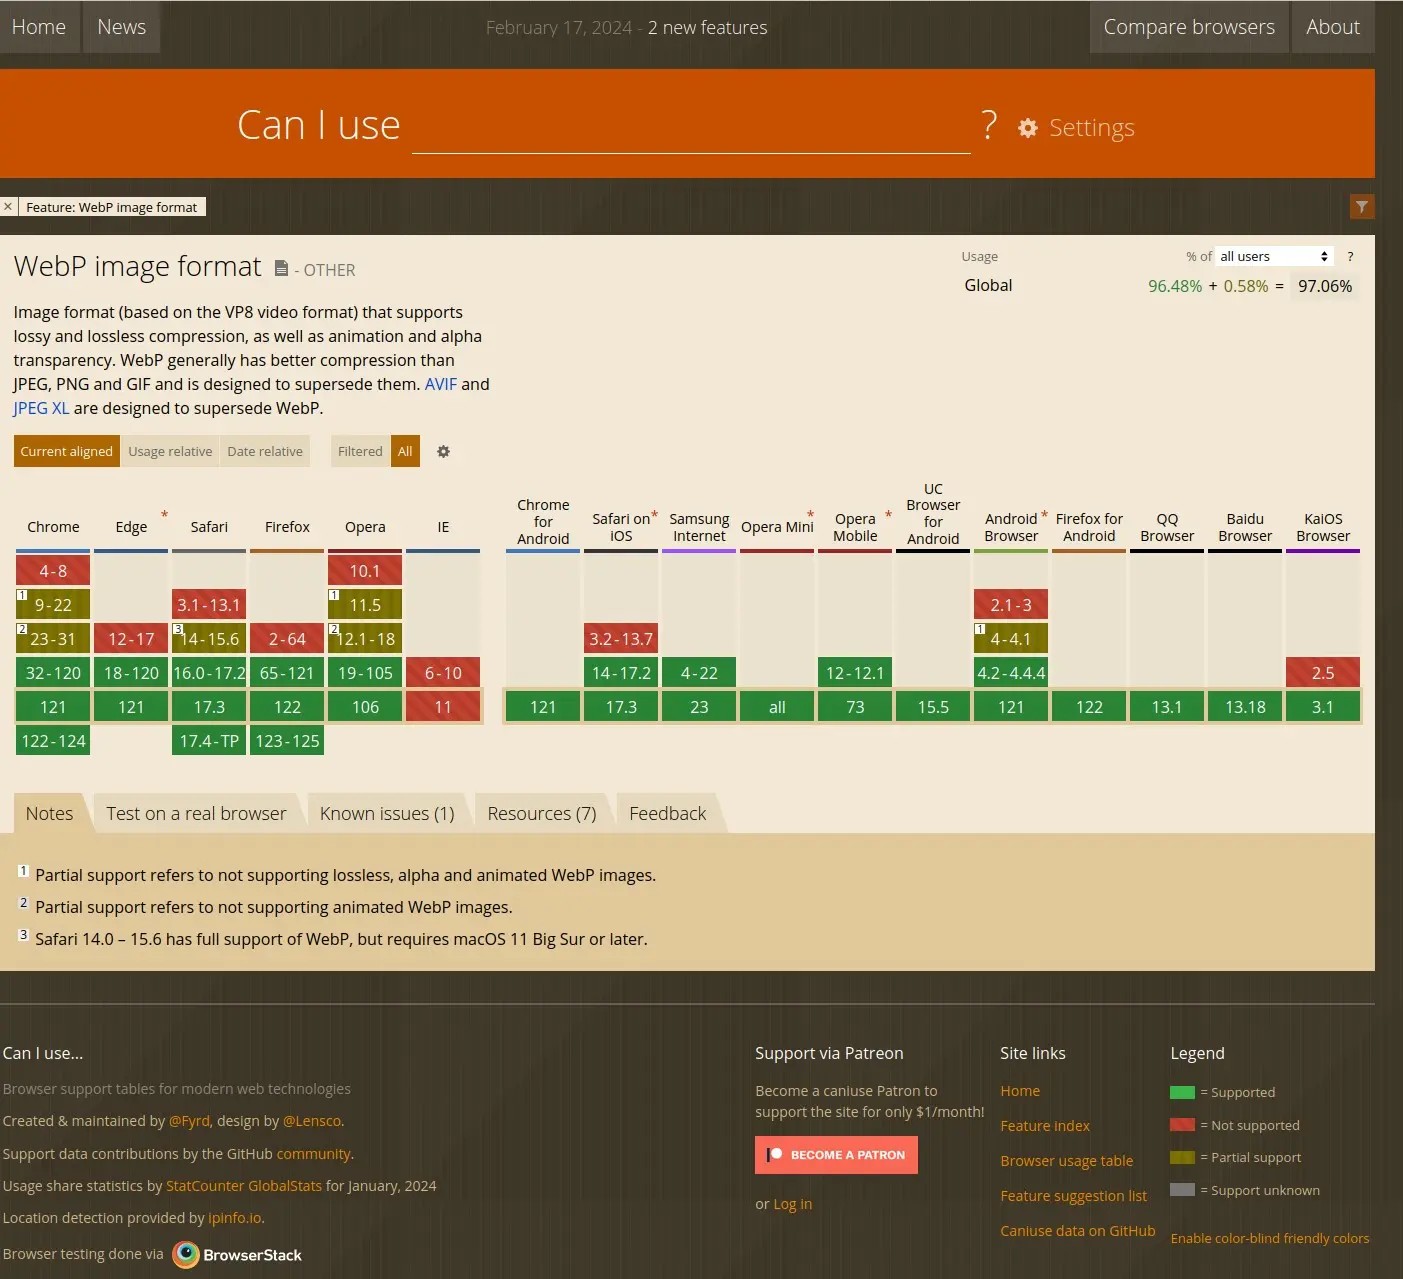Click Opera 10.1 unsupported cell
The image size is (1403, 1279).
pyautogui.click(x=365, y=571)
